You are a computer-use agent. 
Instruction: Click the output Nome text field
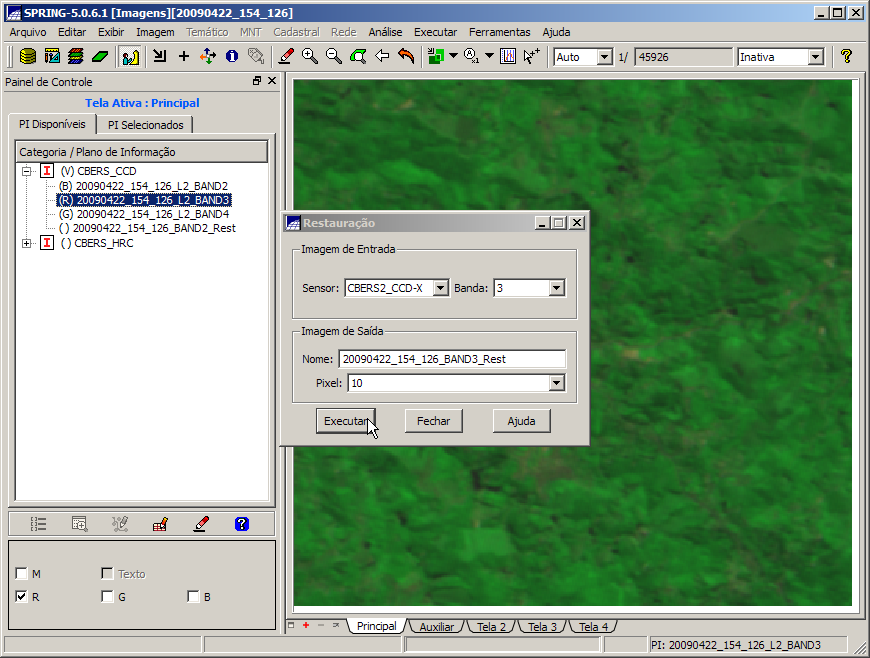coord(452,359)
